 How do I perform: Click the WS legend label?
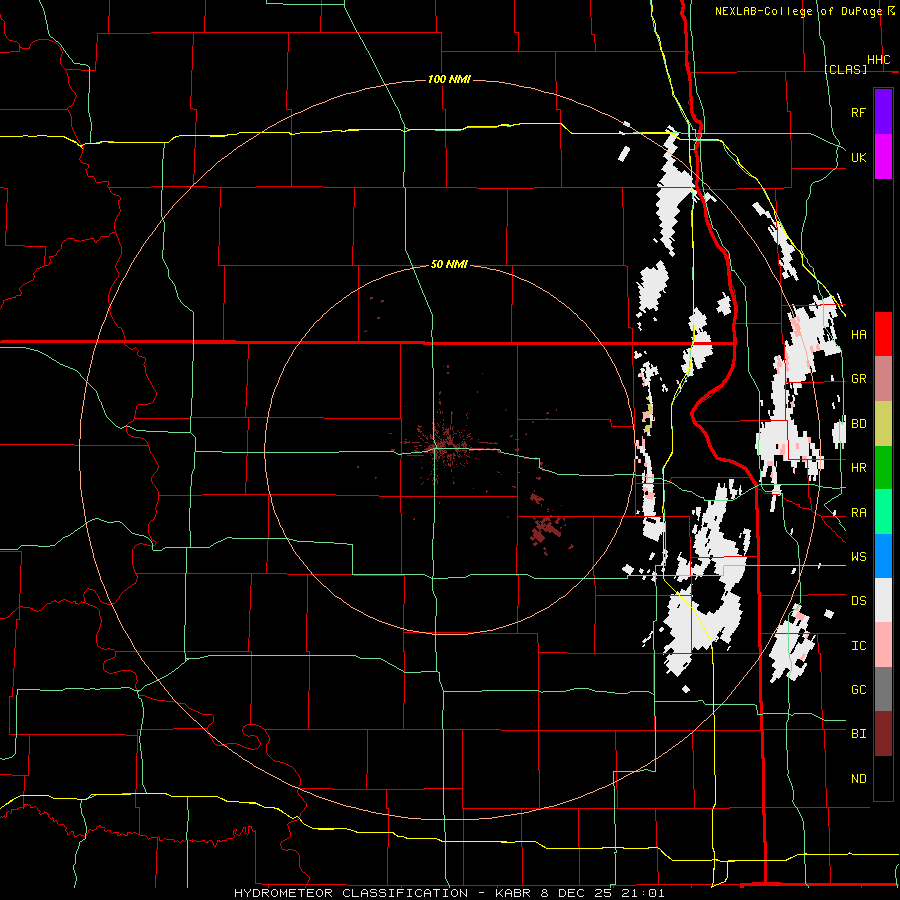point(858,557)
